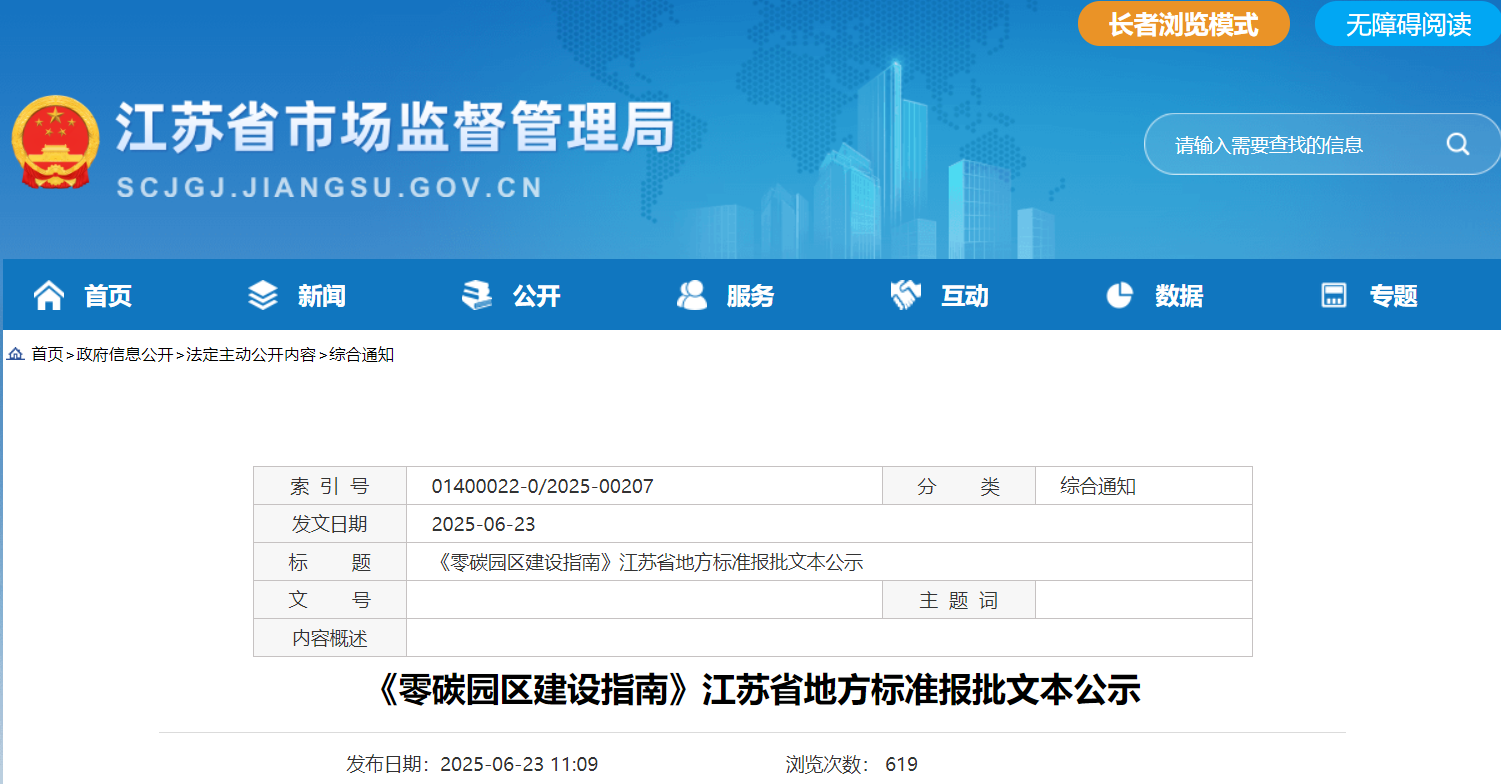
Task: Open the 专题 navigation menu
Action: click(x=1393, y=296)
